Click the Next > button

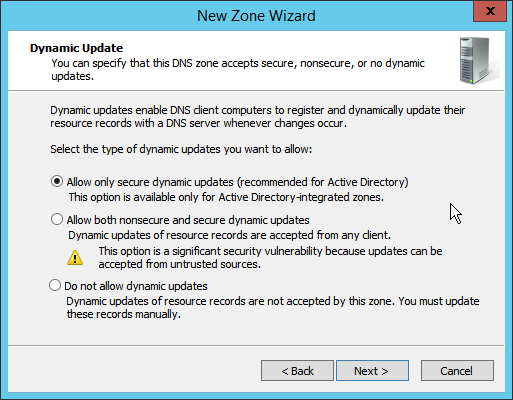point(372,370)
